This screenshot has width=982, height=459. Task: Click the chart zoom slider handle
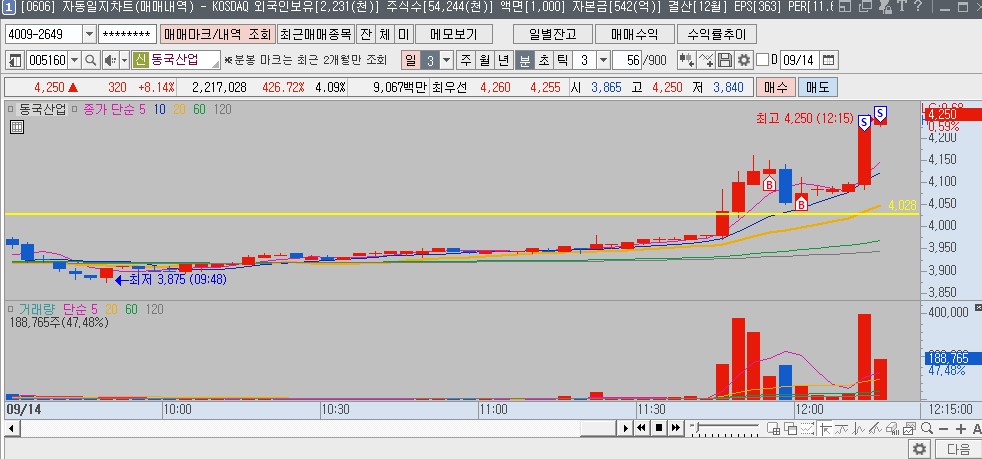(x=698, y=427)
